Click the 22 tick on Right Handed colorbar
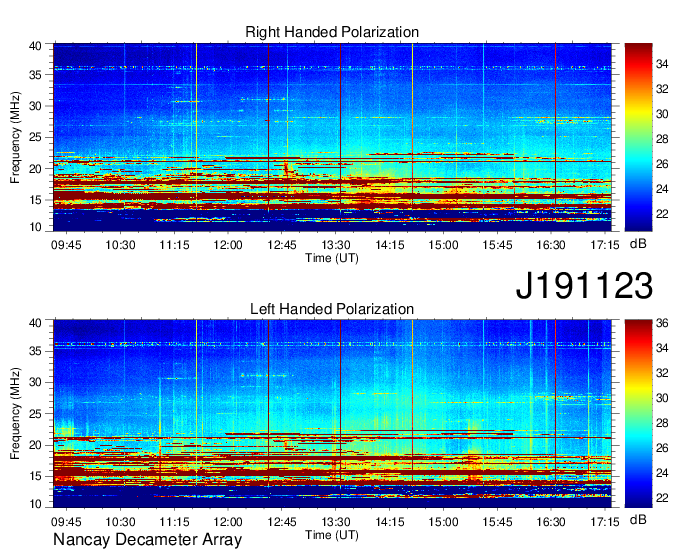Viewport: 680px width, 552px height. pos(662,214)
